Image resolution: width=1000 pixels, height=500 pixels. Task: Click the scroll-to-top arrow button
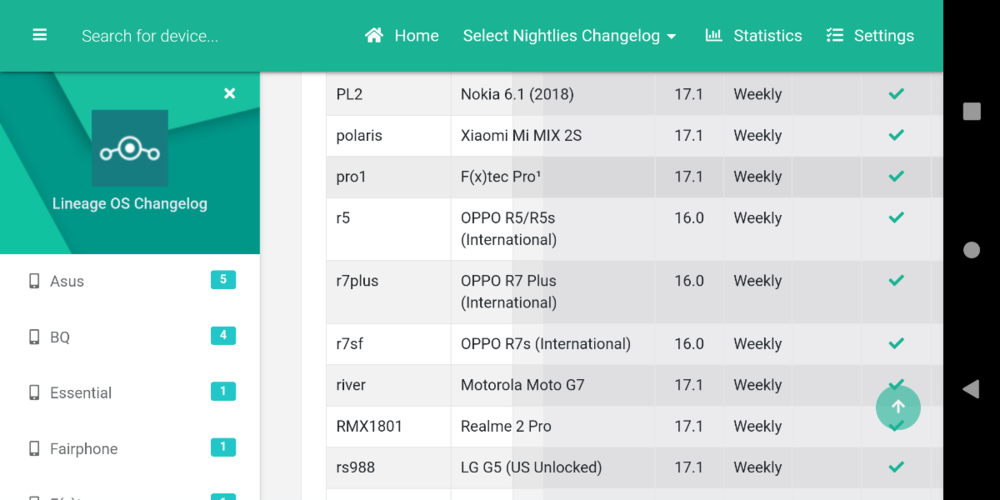pyautogui.click(x=898, y=407)
